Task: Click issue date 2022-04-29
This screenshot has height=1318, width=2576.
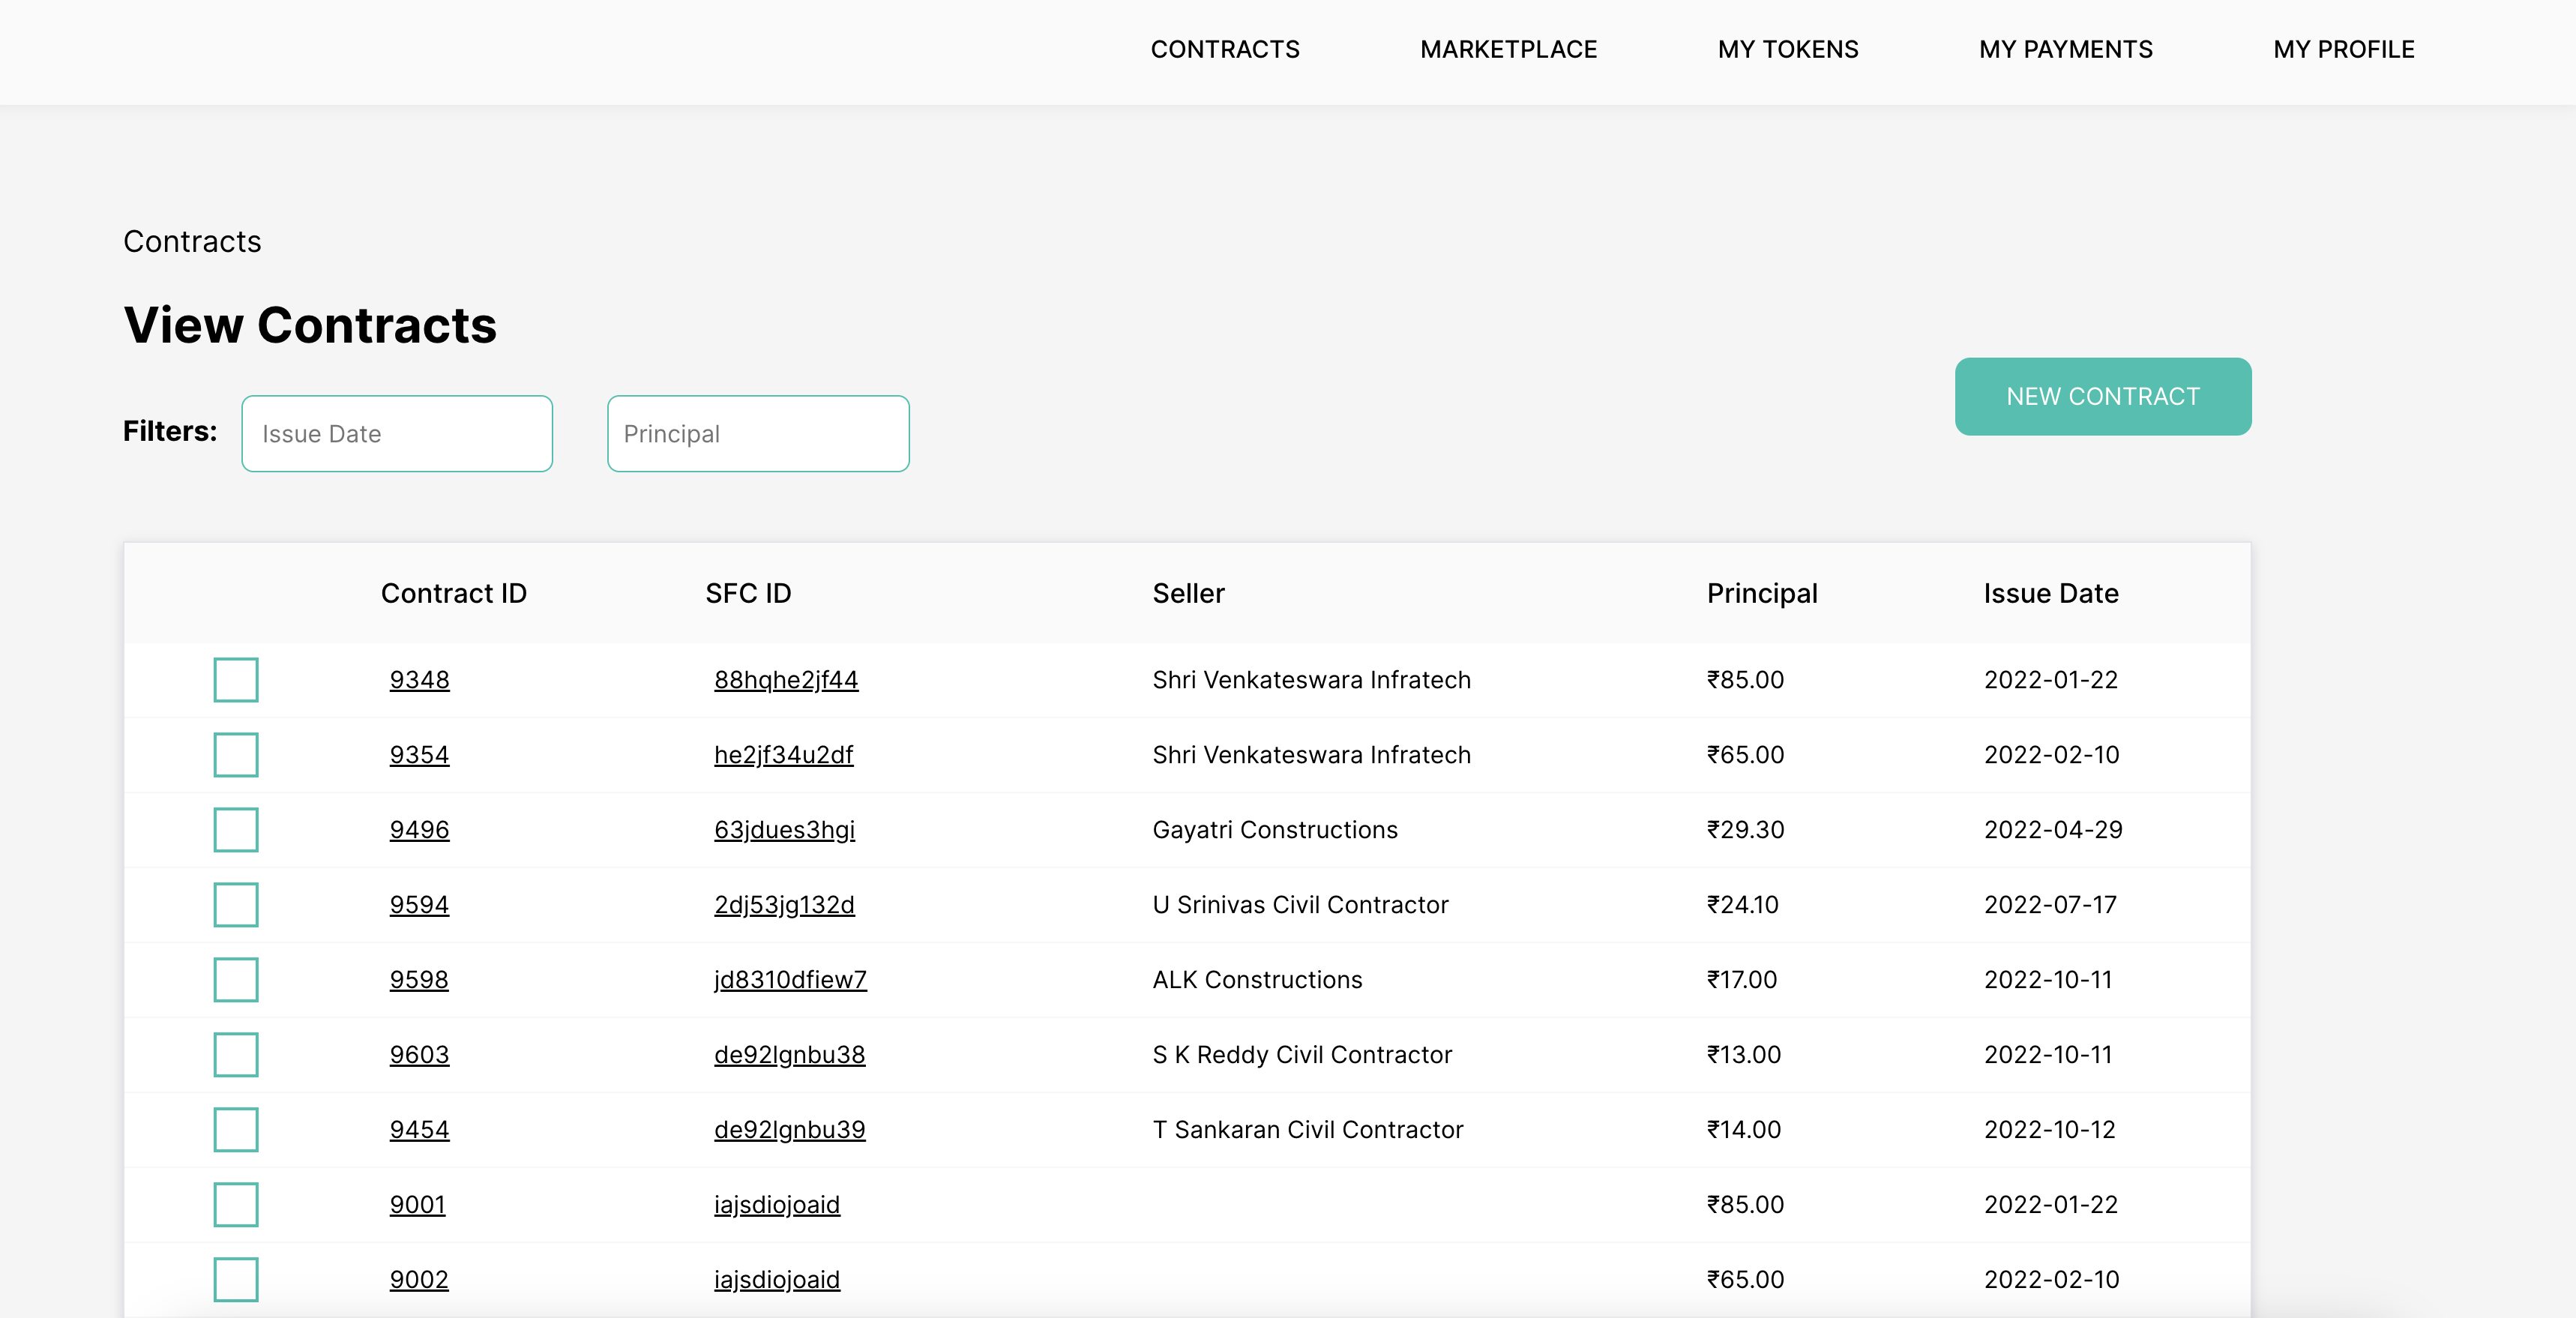Action: [2053, 829]
